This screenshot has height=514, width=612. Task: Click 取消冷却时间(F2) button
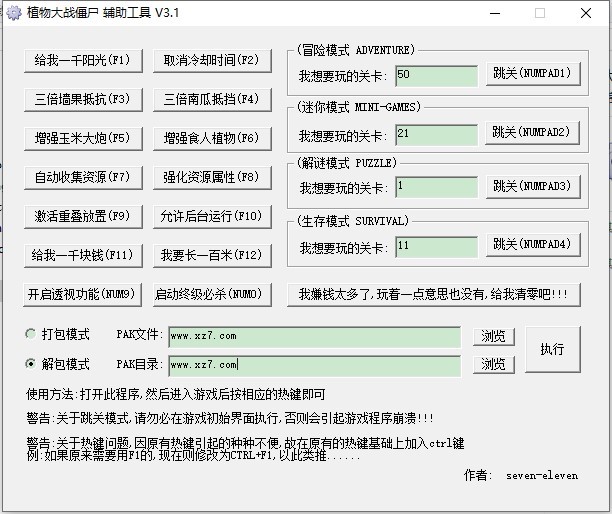pos(212,60)
